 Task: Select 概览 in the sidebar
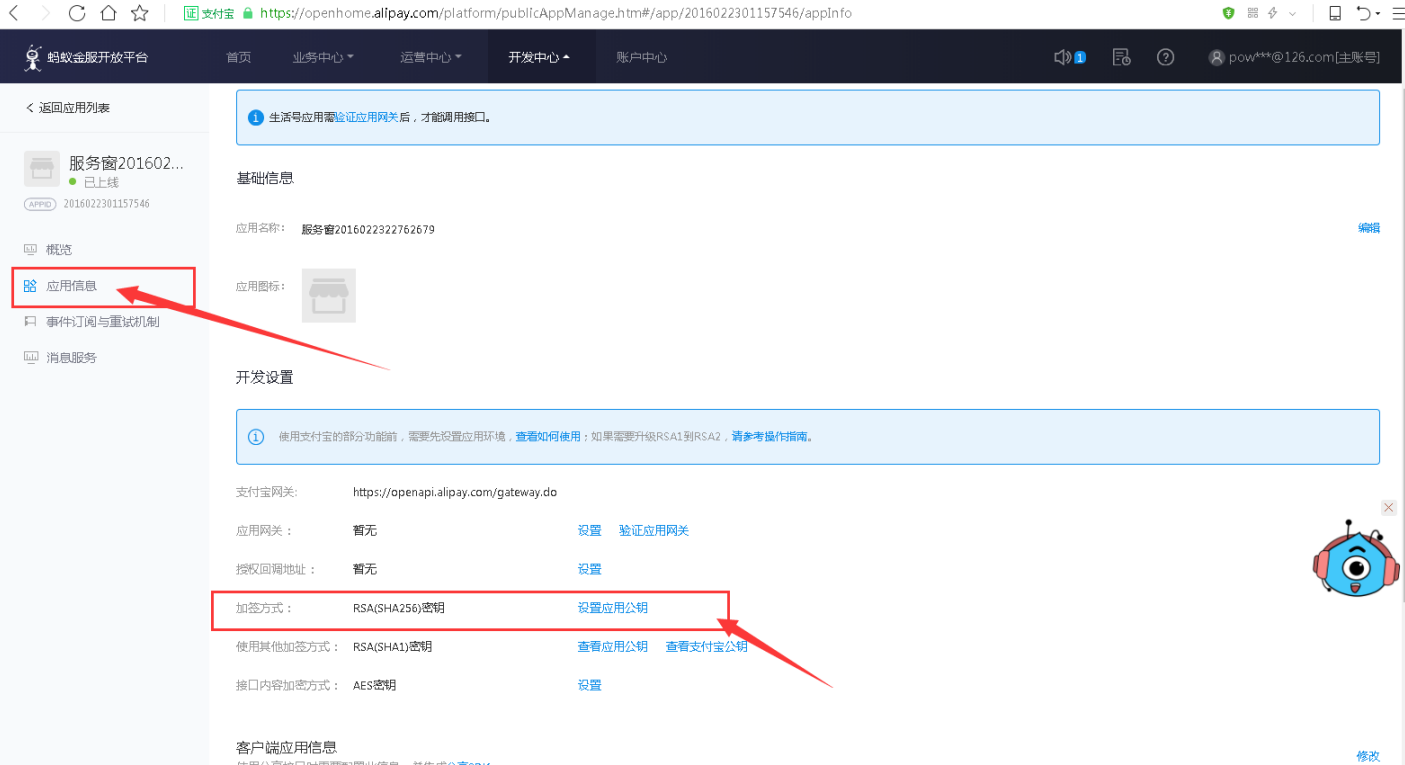click(x=59, y=249)
